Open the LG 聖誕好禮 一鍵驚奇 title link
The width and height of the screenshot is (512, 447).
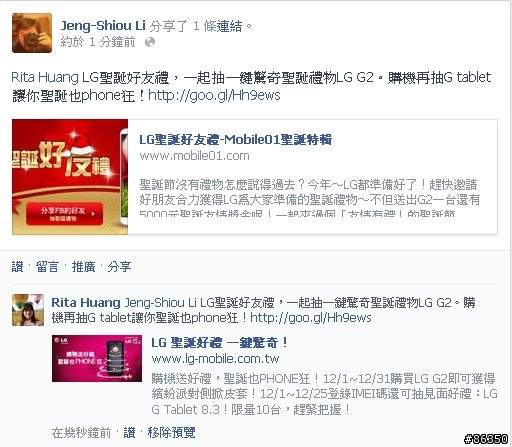click(x=220, y=343)
